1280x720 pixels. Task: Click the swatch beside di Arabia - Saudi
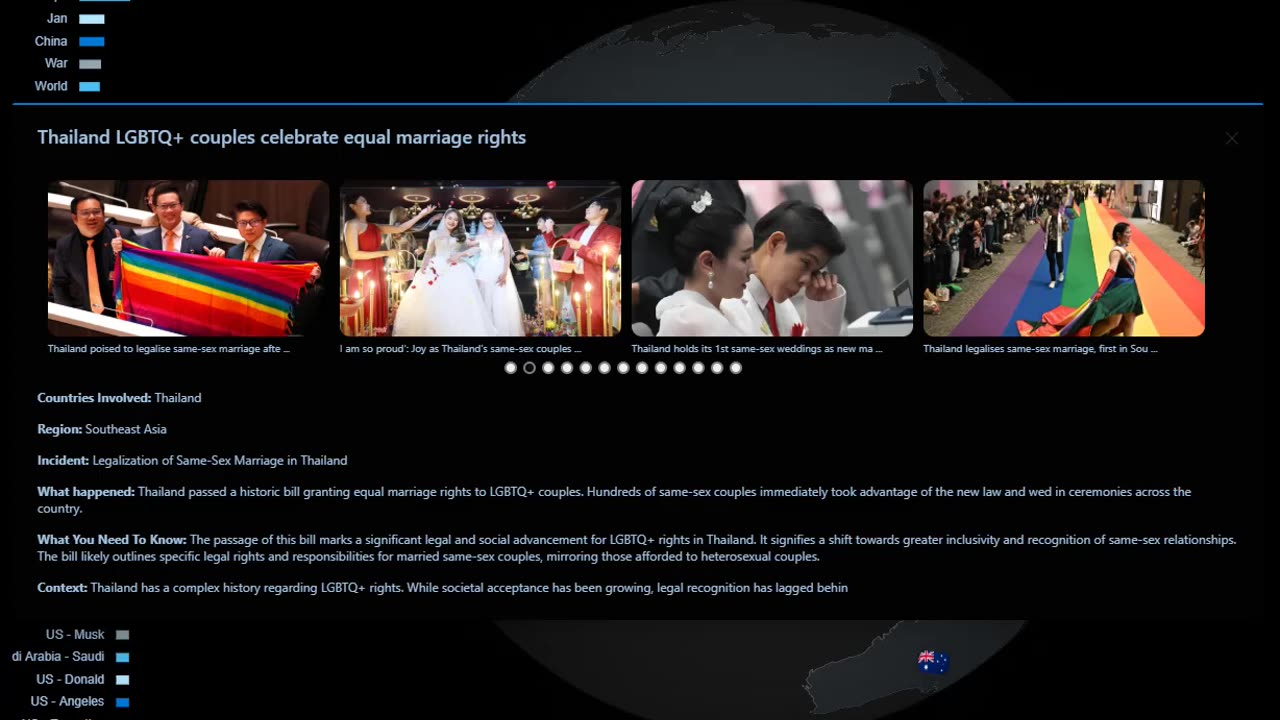coord(122,657)
